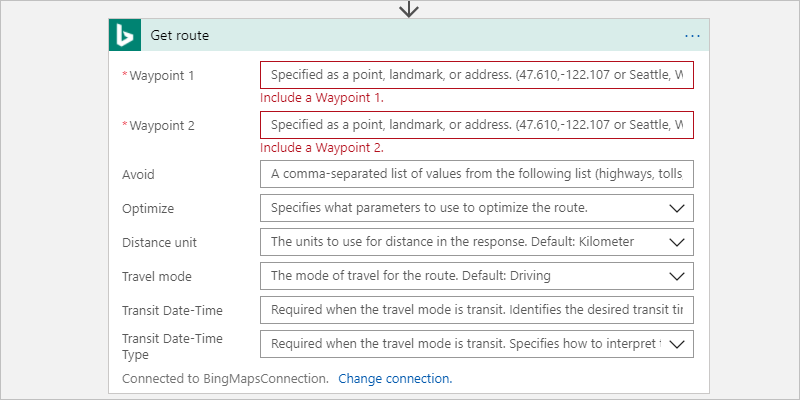Click the Transit Date-Time input field
800x400 pixels.
coord(476,310)
